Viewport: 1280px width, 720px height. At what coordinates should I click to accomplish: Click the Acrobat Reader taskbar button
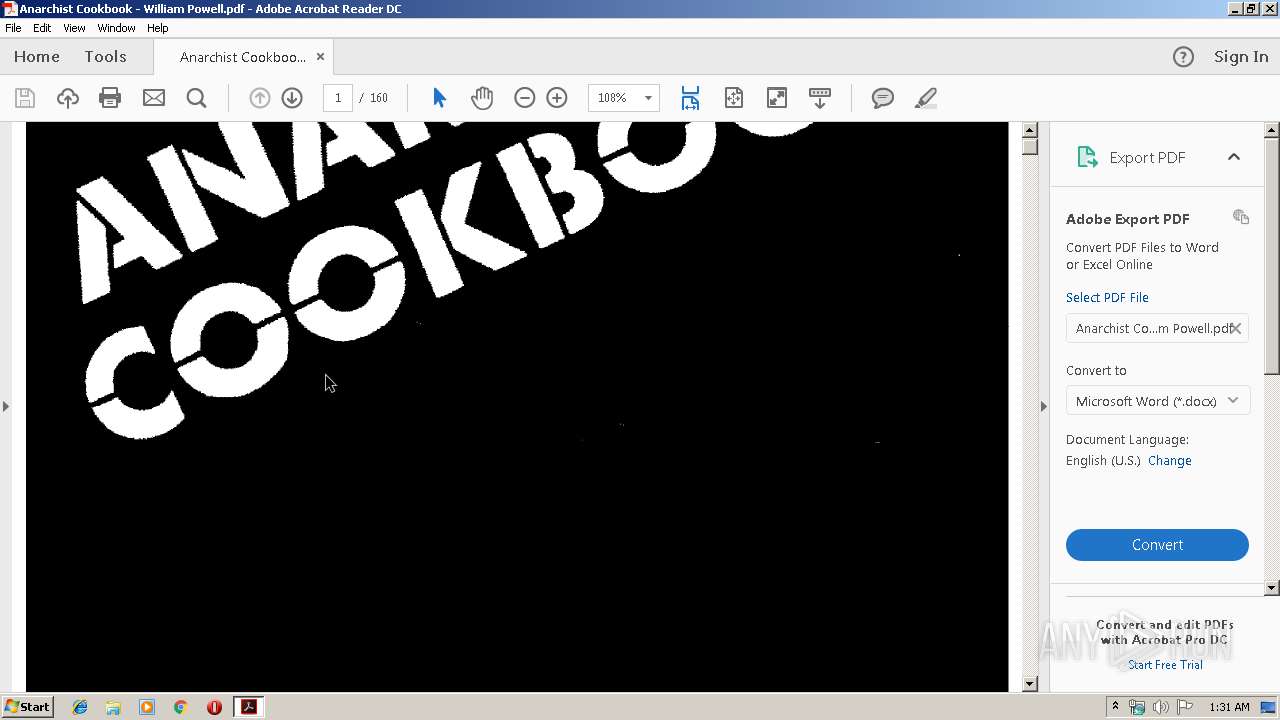click(248, 707)
